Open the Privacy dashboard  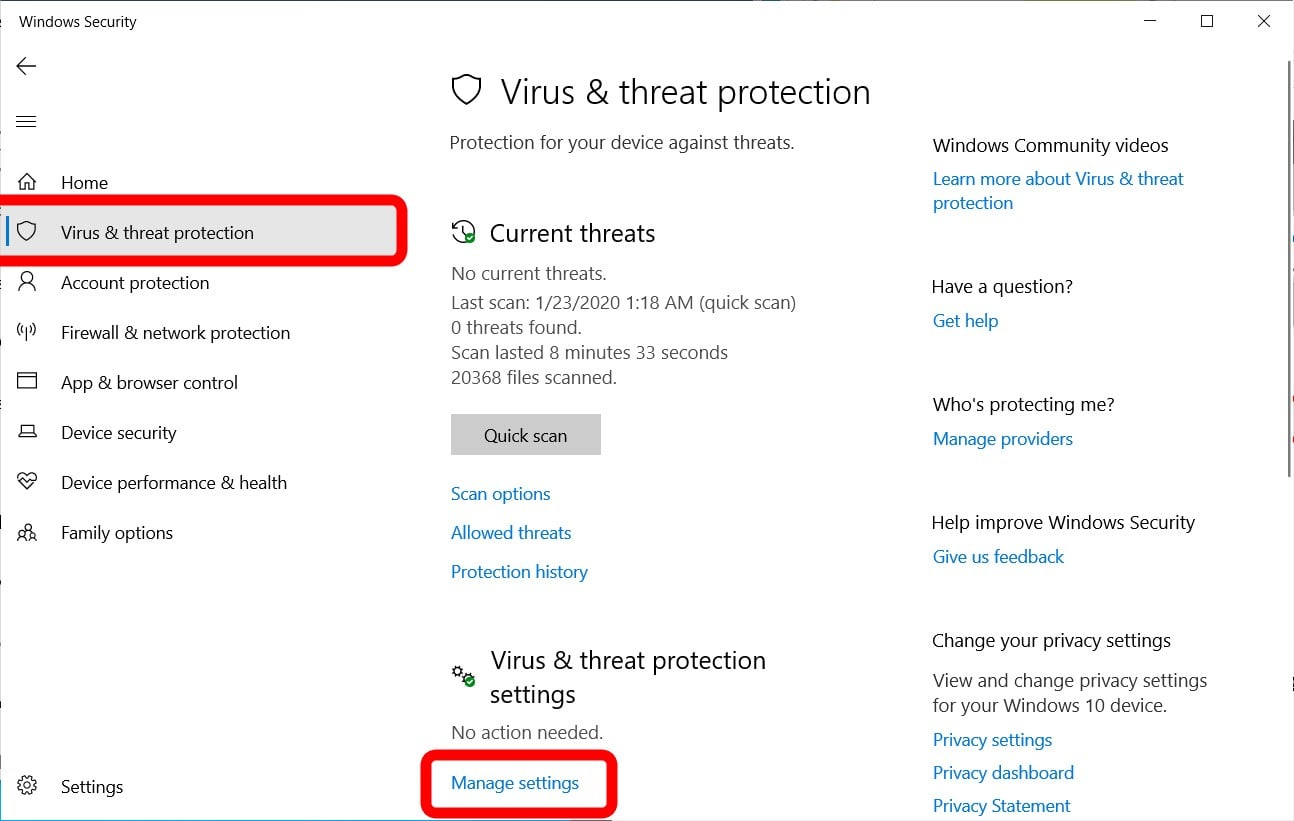[1002, 772]
